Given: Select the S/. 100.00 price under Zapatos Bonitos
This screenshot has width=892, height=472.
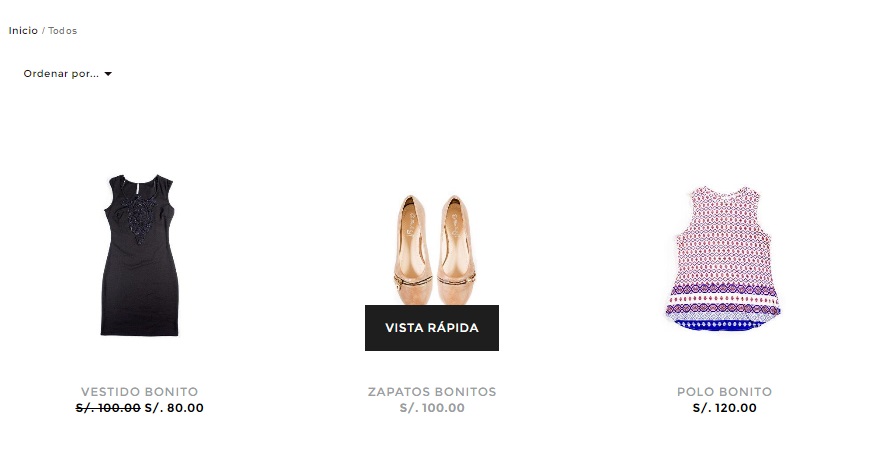Looking at the screenshot, I should coord(432,408).
